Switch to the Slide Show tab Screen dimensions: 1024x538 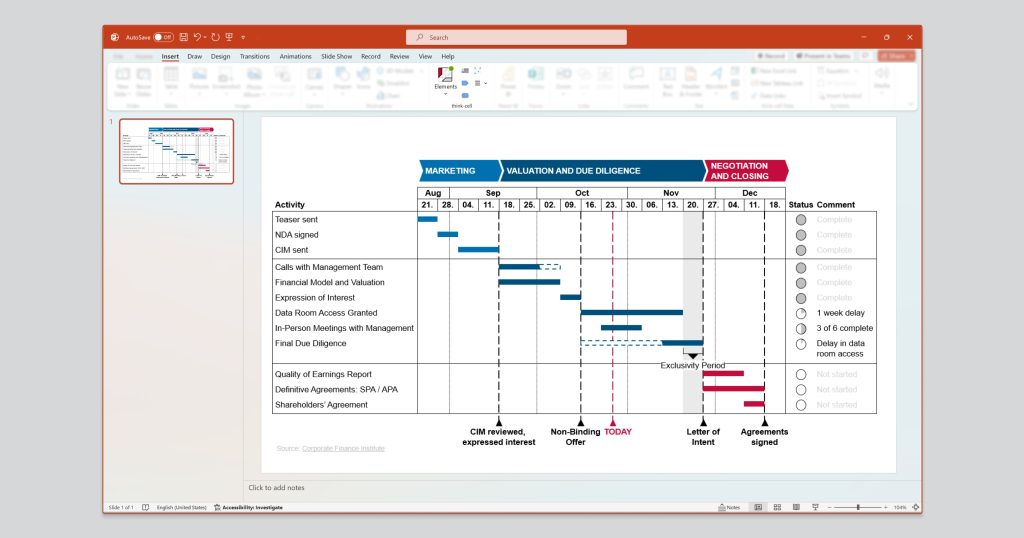click(336, 56)
